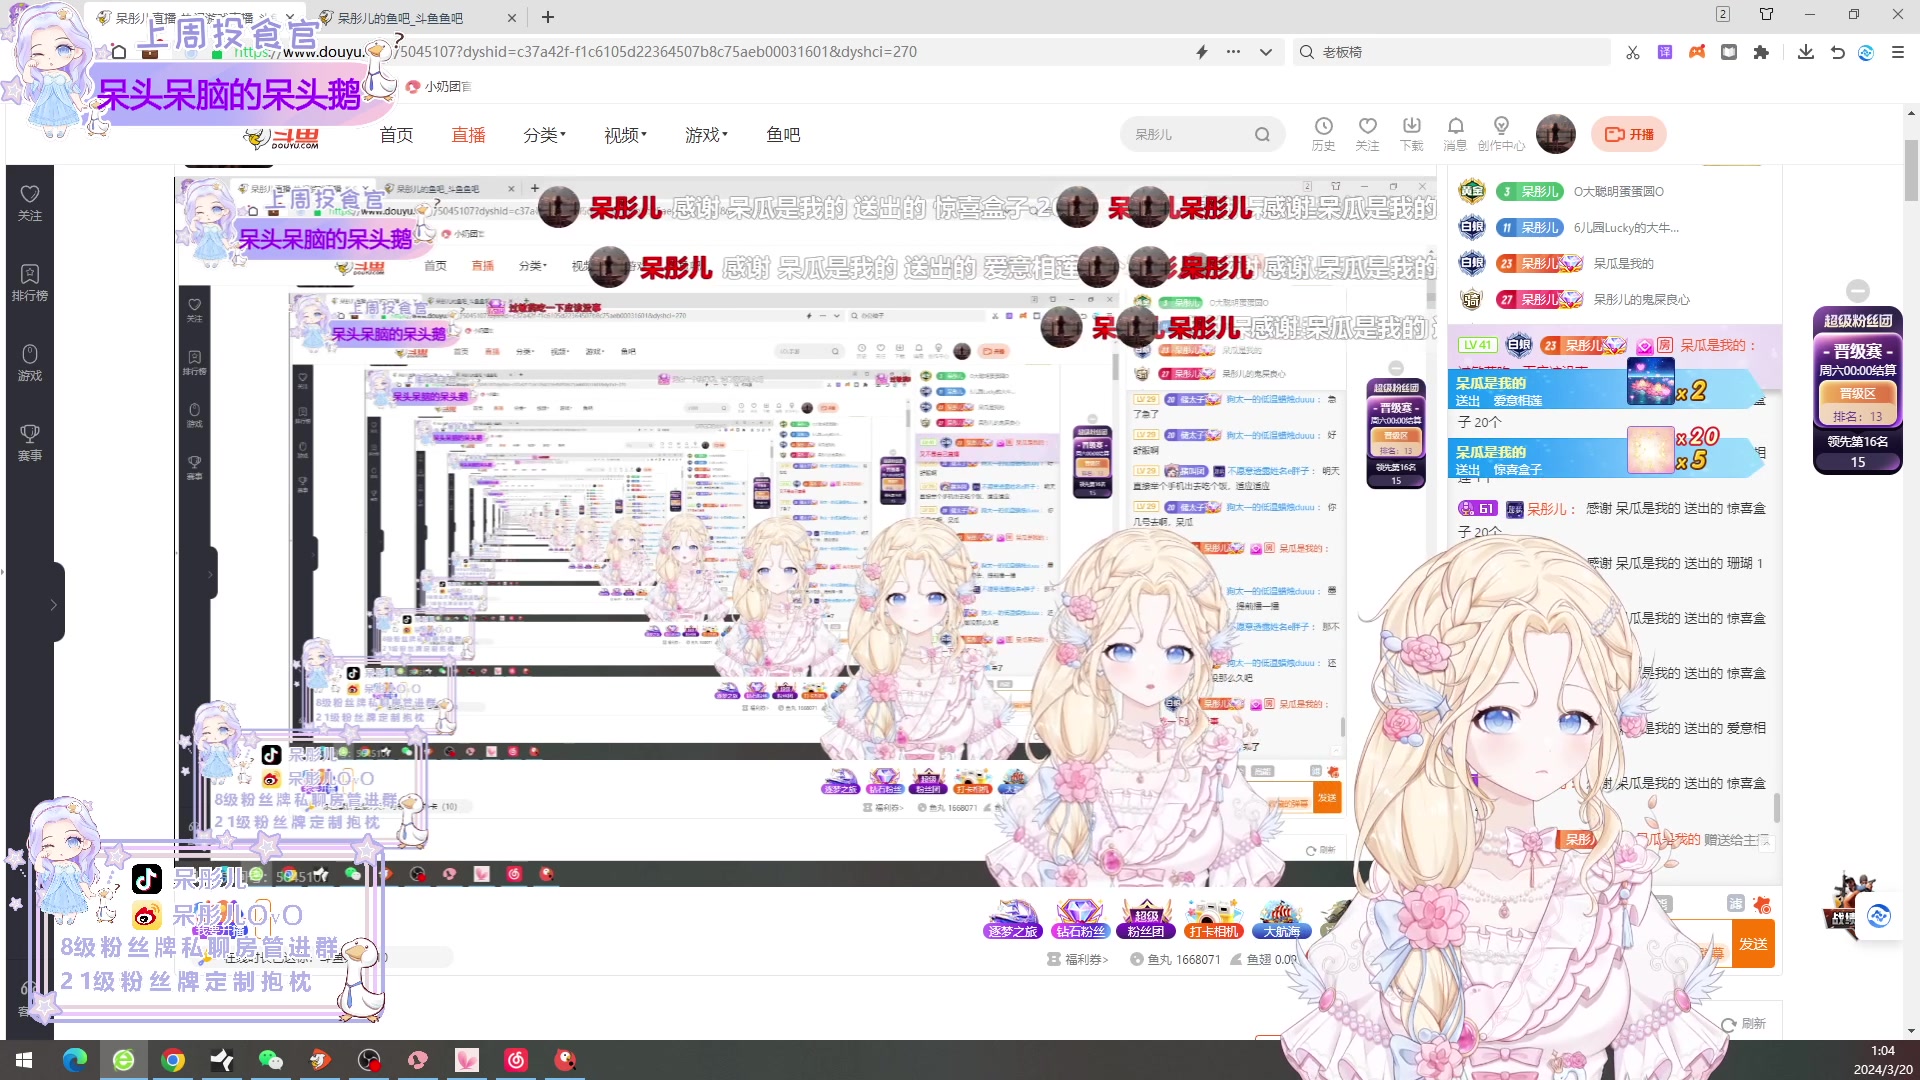This screenshot has height=1080, width=1920.
Task: Click user O大聪明蛋蛋圆O in VIP list
Action: click(x=1619, y=191)
